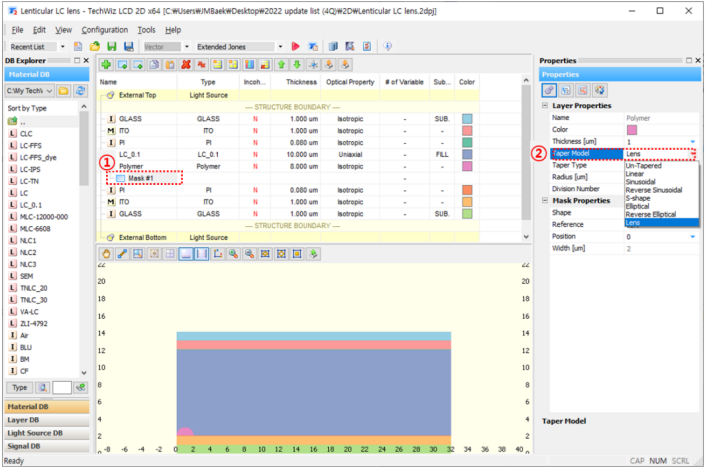This screenshot has height=470, width=707.
Task: Click the refresh icon in DB Explorer
Action: pos(80,91)
